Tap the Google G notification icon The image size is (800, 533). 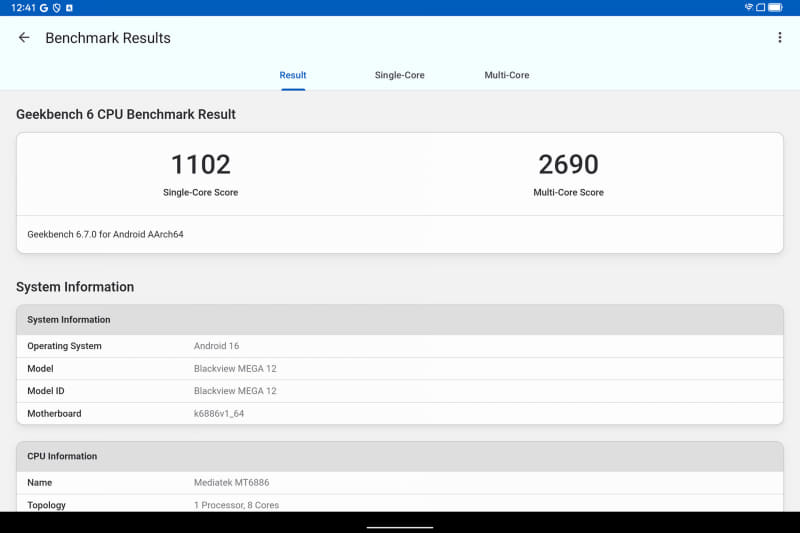tap(44, 8)
